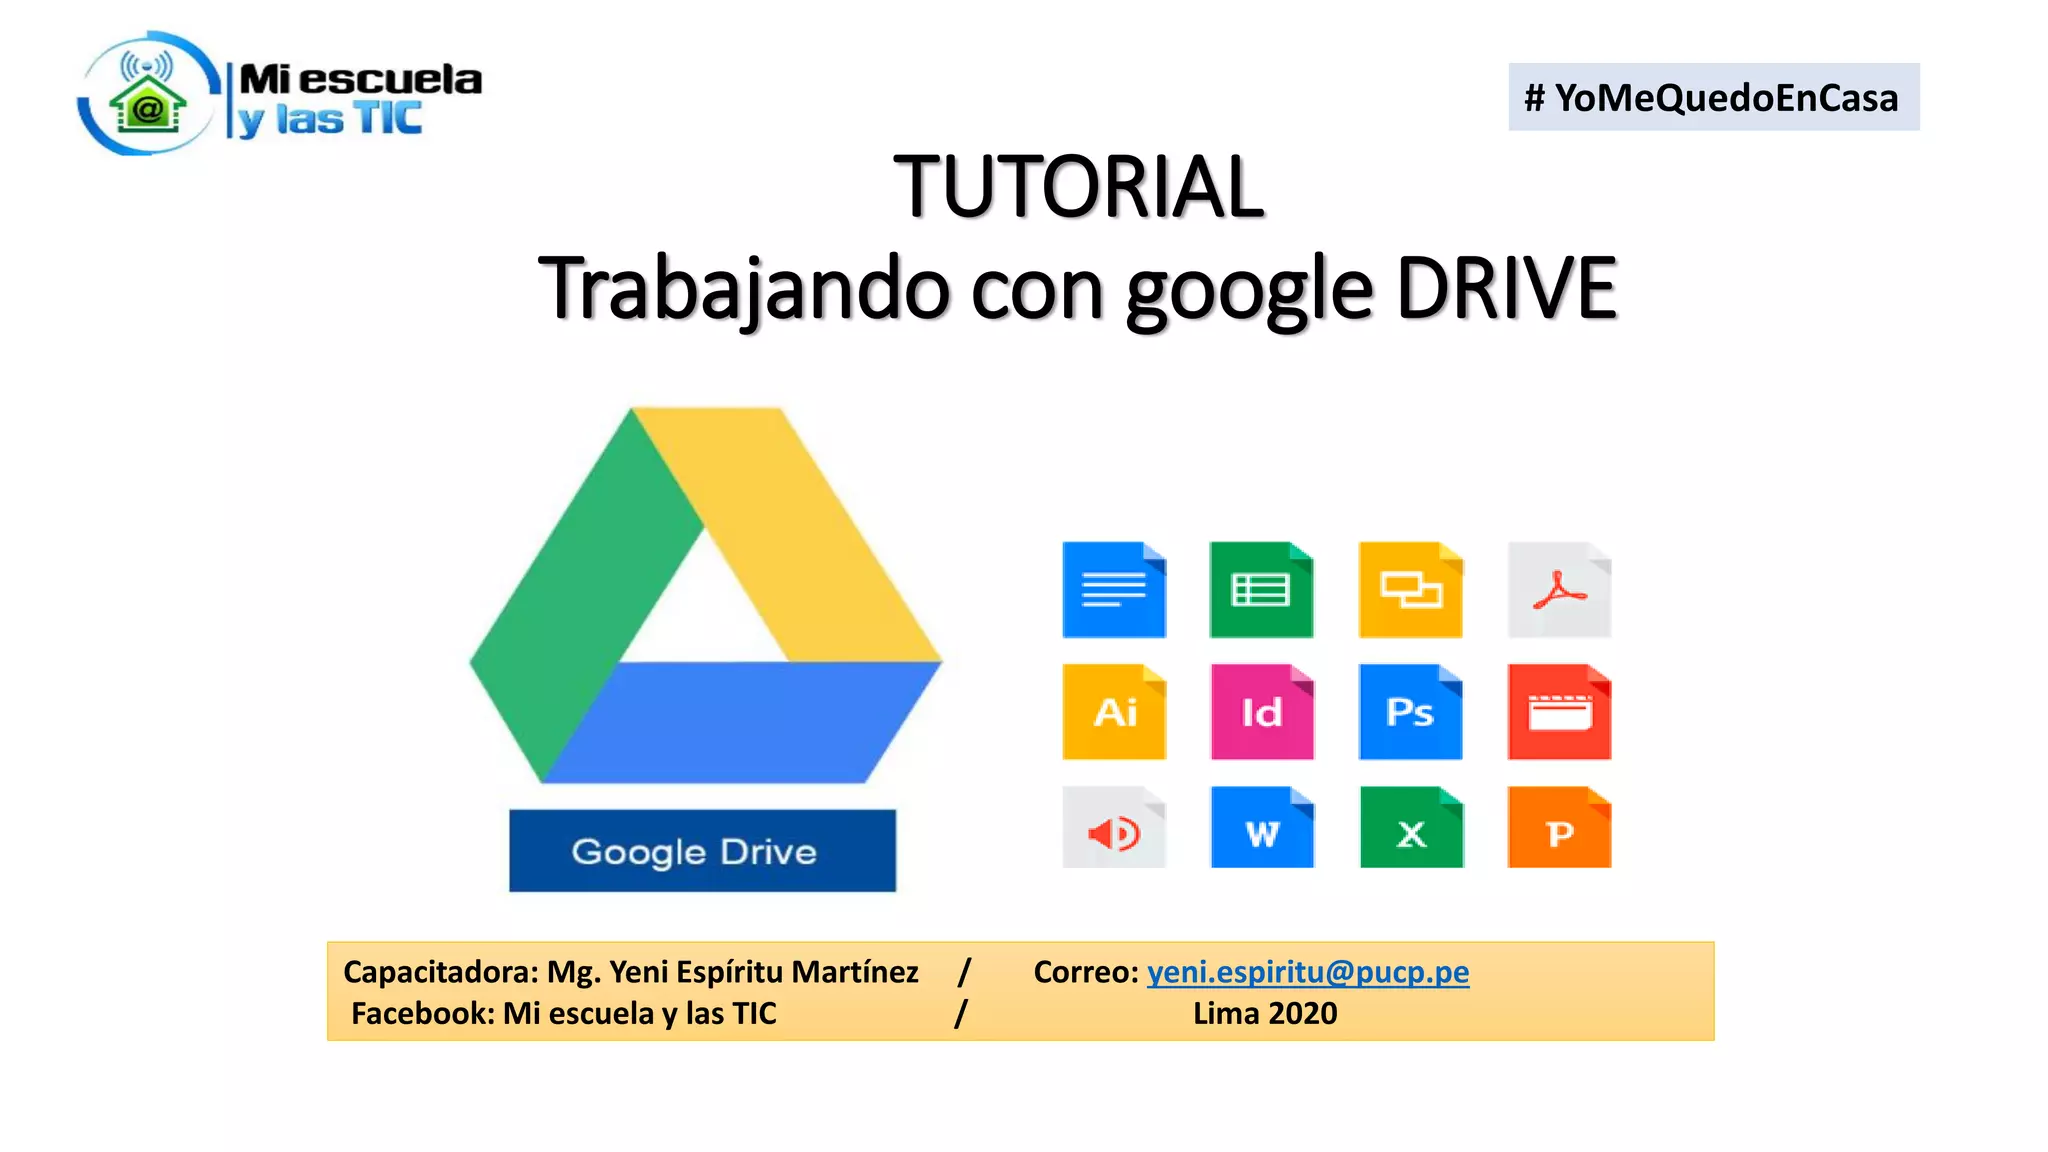Open the yeni.espiritu@pucp.pe email link
Image resolution: width=2048 pixels, height=1152 pixels.
[1307, 972]
